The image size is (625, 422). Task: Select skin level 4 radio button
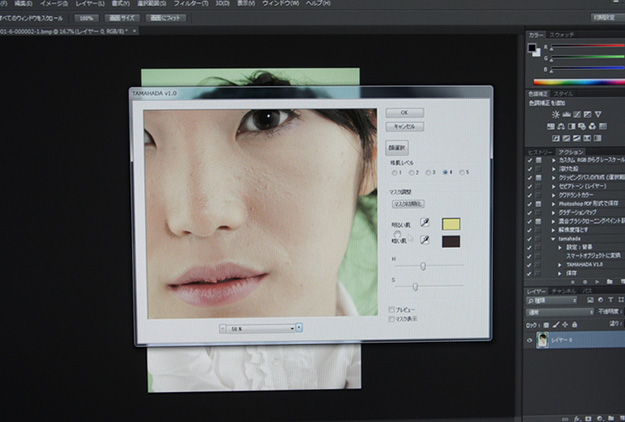pyautogui.click(x=444, y=171)
